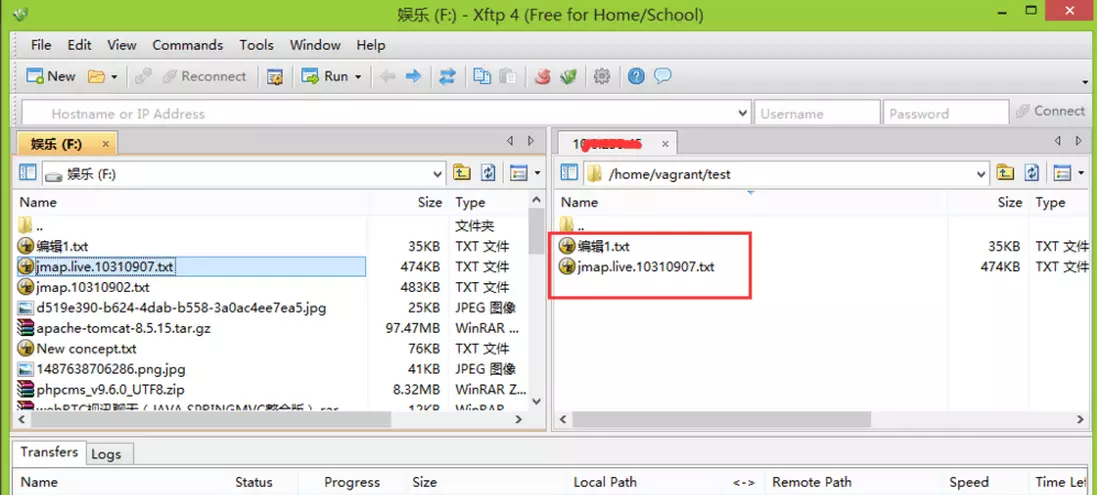
Task: Select apache-tomcat-8.5.15.tar.gz in the local pane
Action: tap(124, 328)
